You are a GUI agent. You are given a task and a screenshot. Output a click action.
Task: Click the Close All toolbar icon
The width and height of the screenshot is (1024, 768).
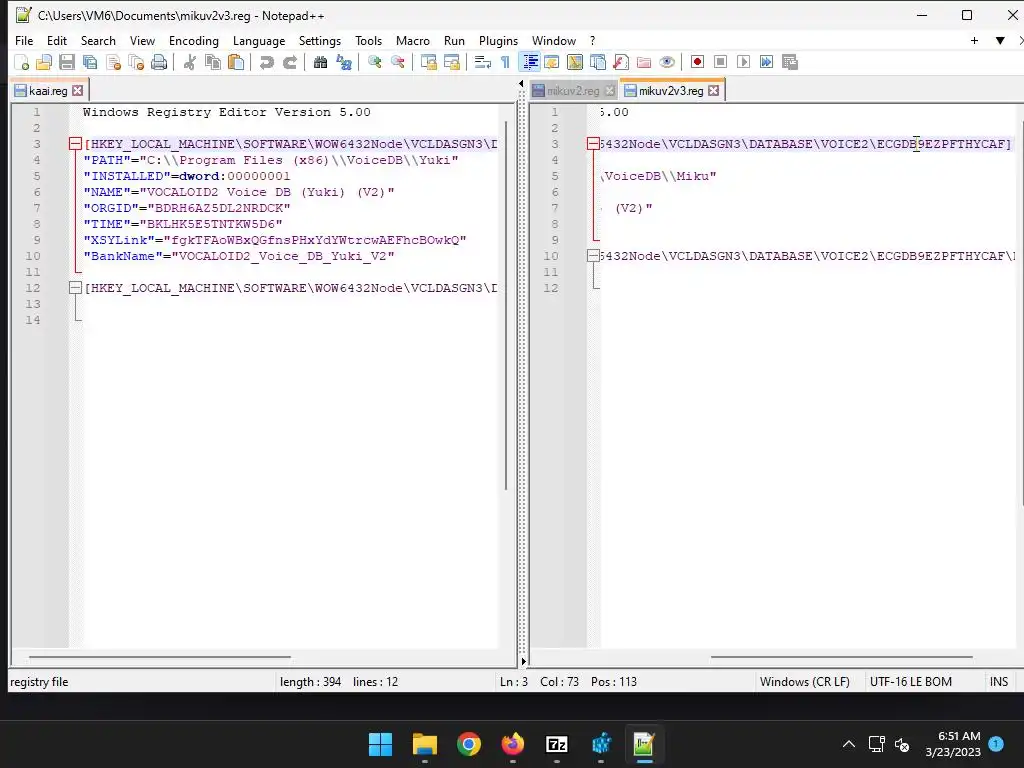pyautogui.click(x=136, y=62)
